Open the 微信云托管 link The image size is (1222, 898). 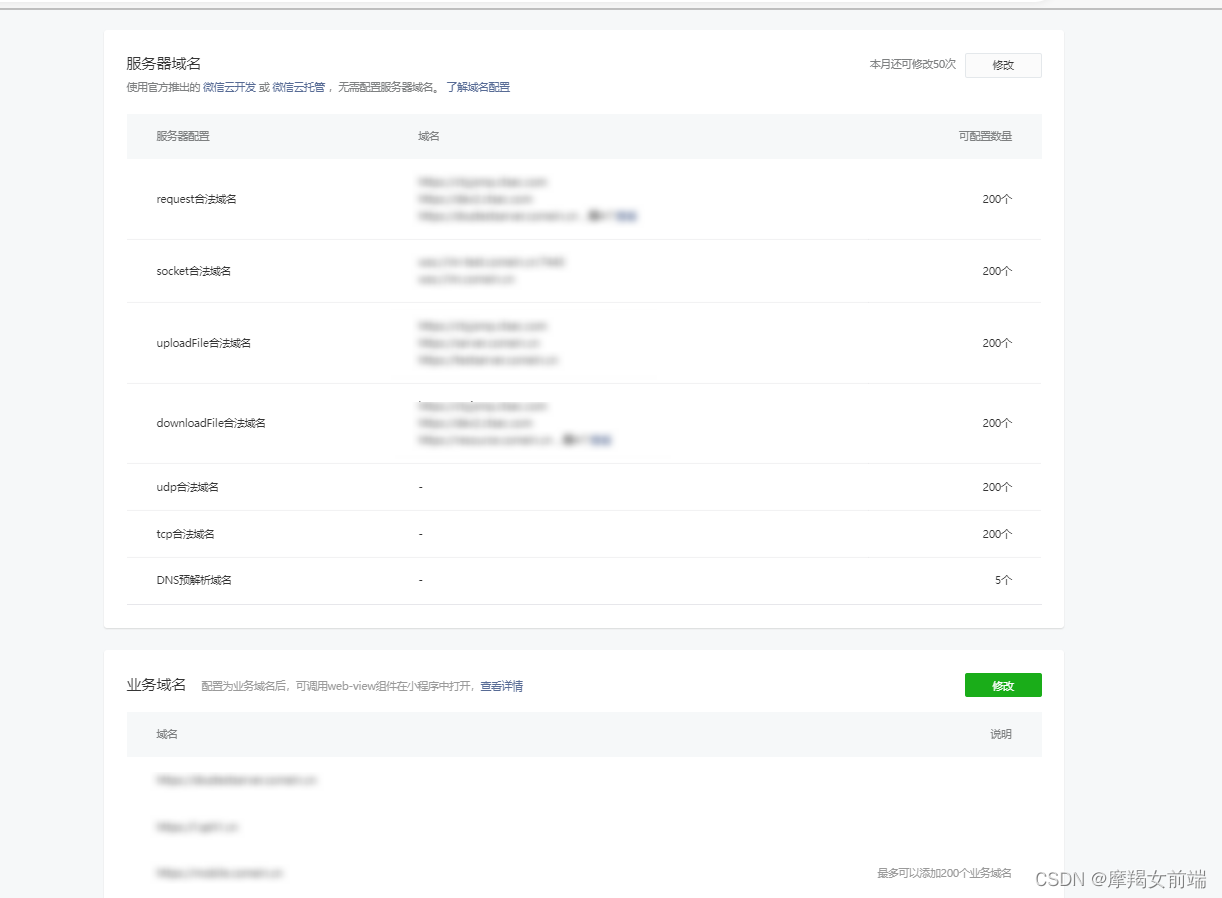click(x=298, y=87)
